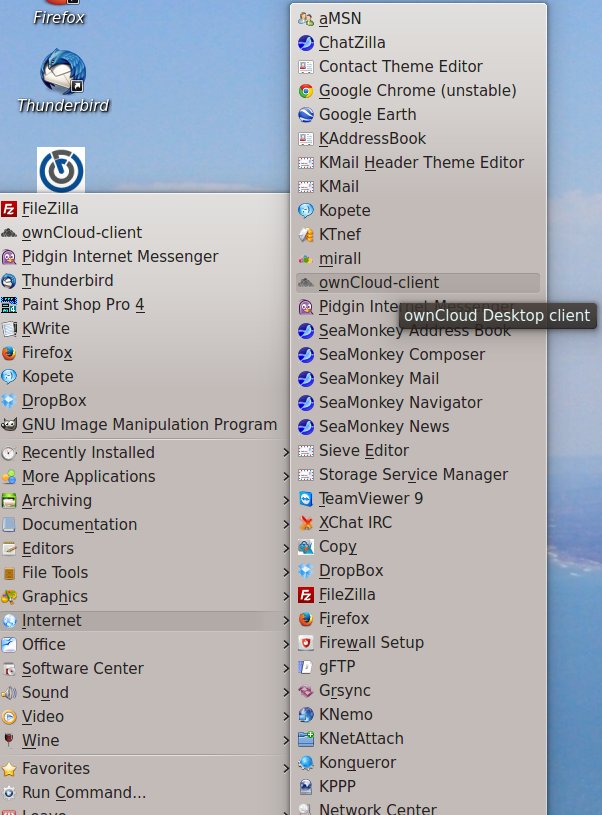The height and width of the screenshot is (815, 602).
Task: Click the Sieve Editor icon
Action: click(306, 451)
